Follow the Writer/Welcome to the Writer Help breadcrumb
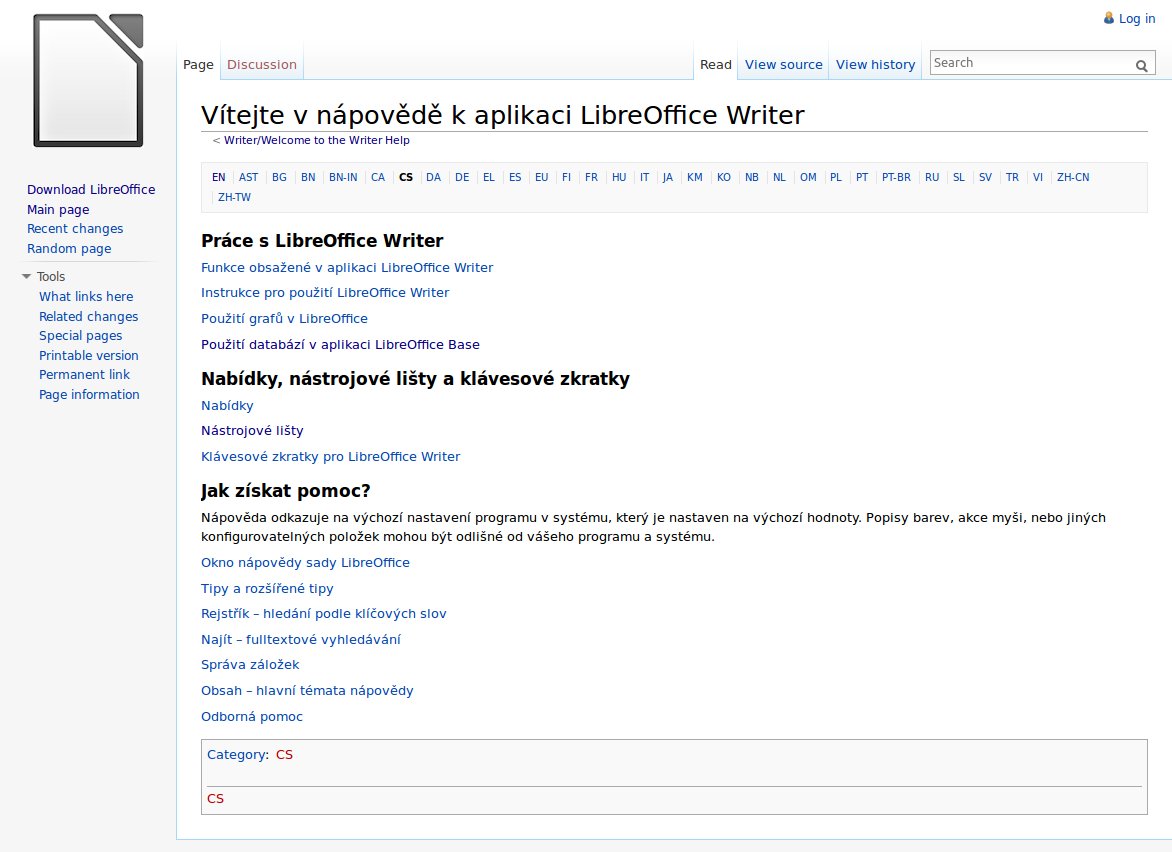1172x852 pixels. coord(317,141)
